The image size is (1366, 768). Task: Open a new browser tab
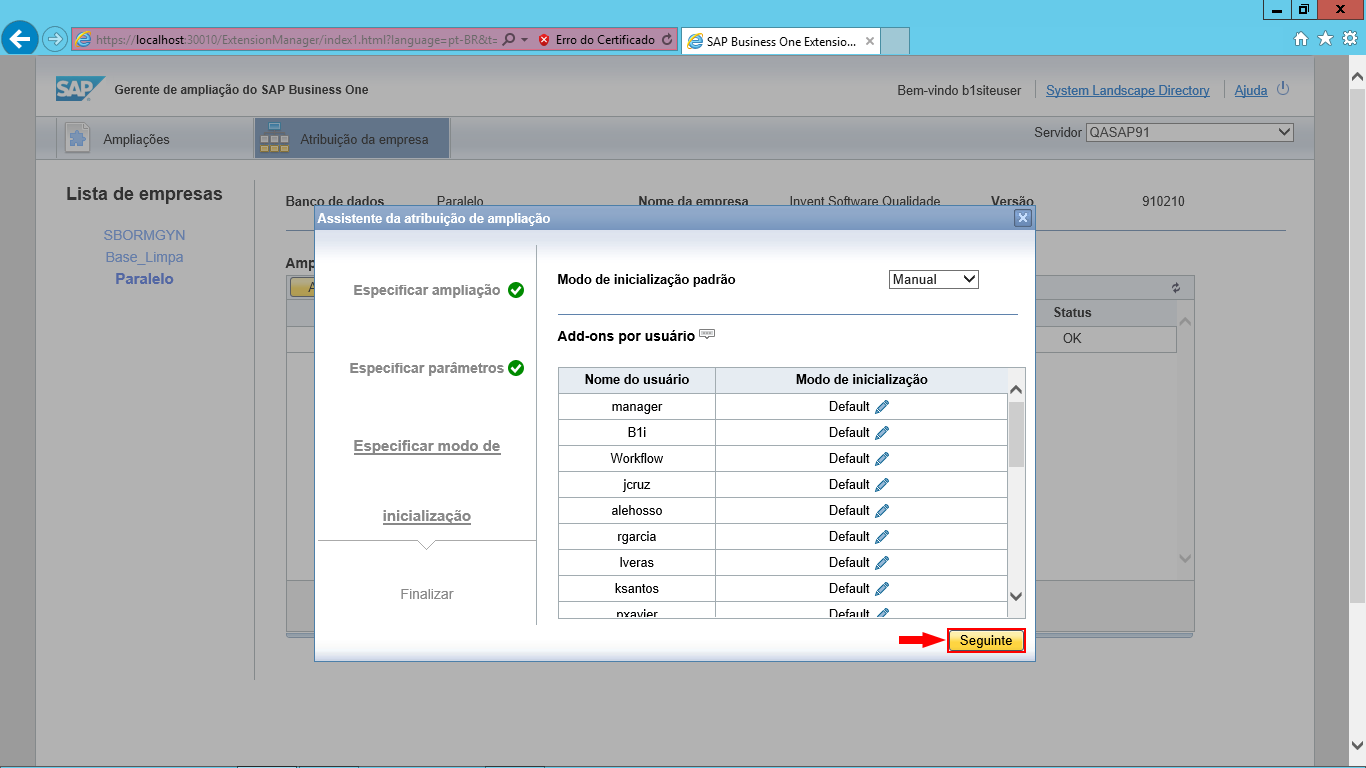tap(895, 42)
